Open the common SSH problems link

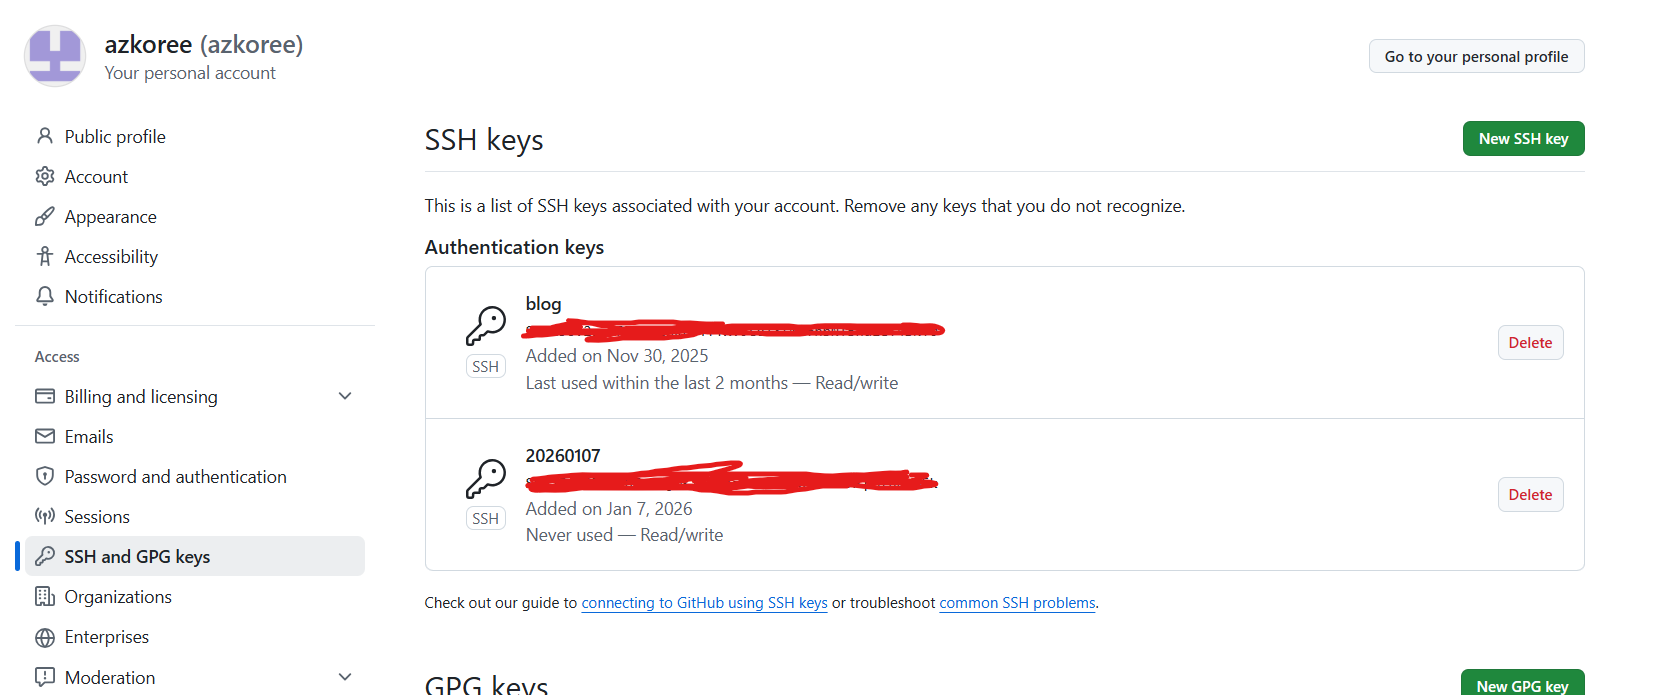click(x=1017, y=603)
